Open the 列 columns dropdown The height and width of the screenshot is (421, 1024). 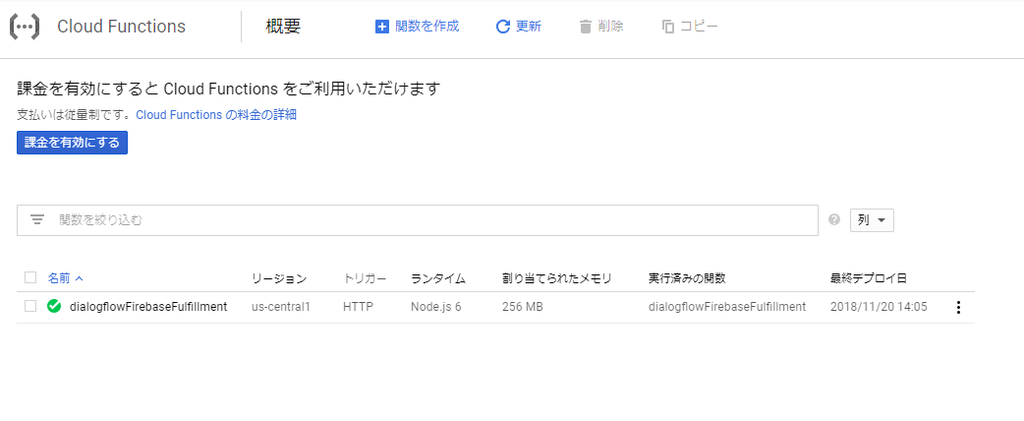pos(872,221)
